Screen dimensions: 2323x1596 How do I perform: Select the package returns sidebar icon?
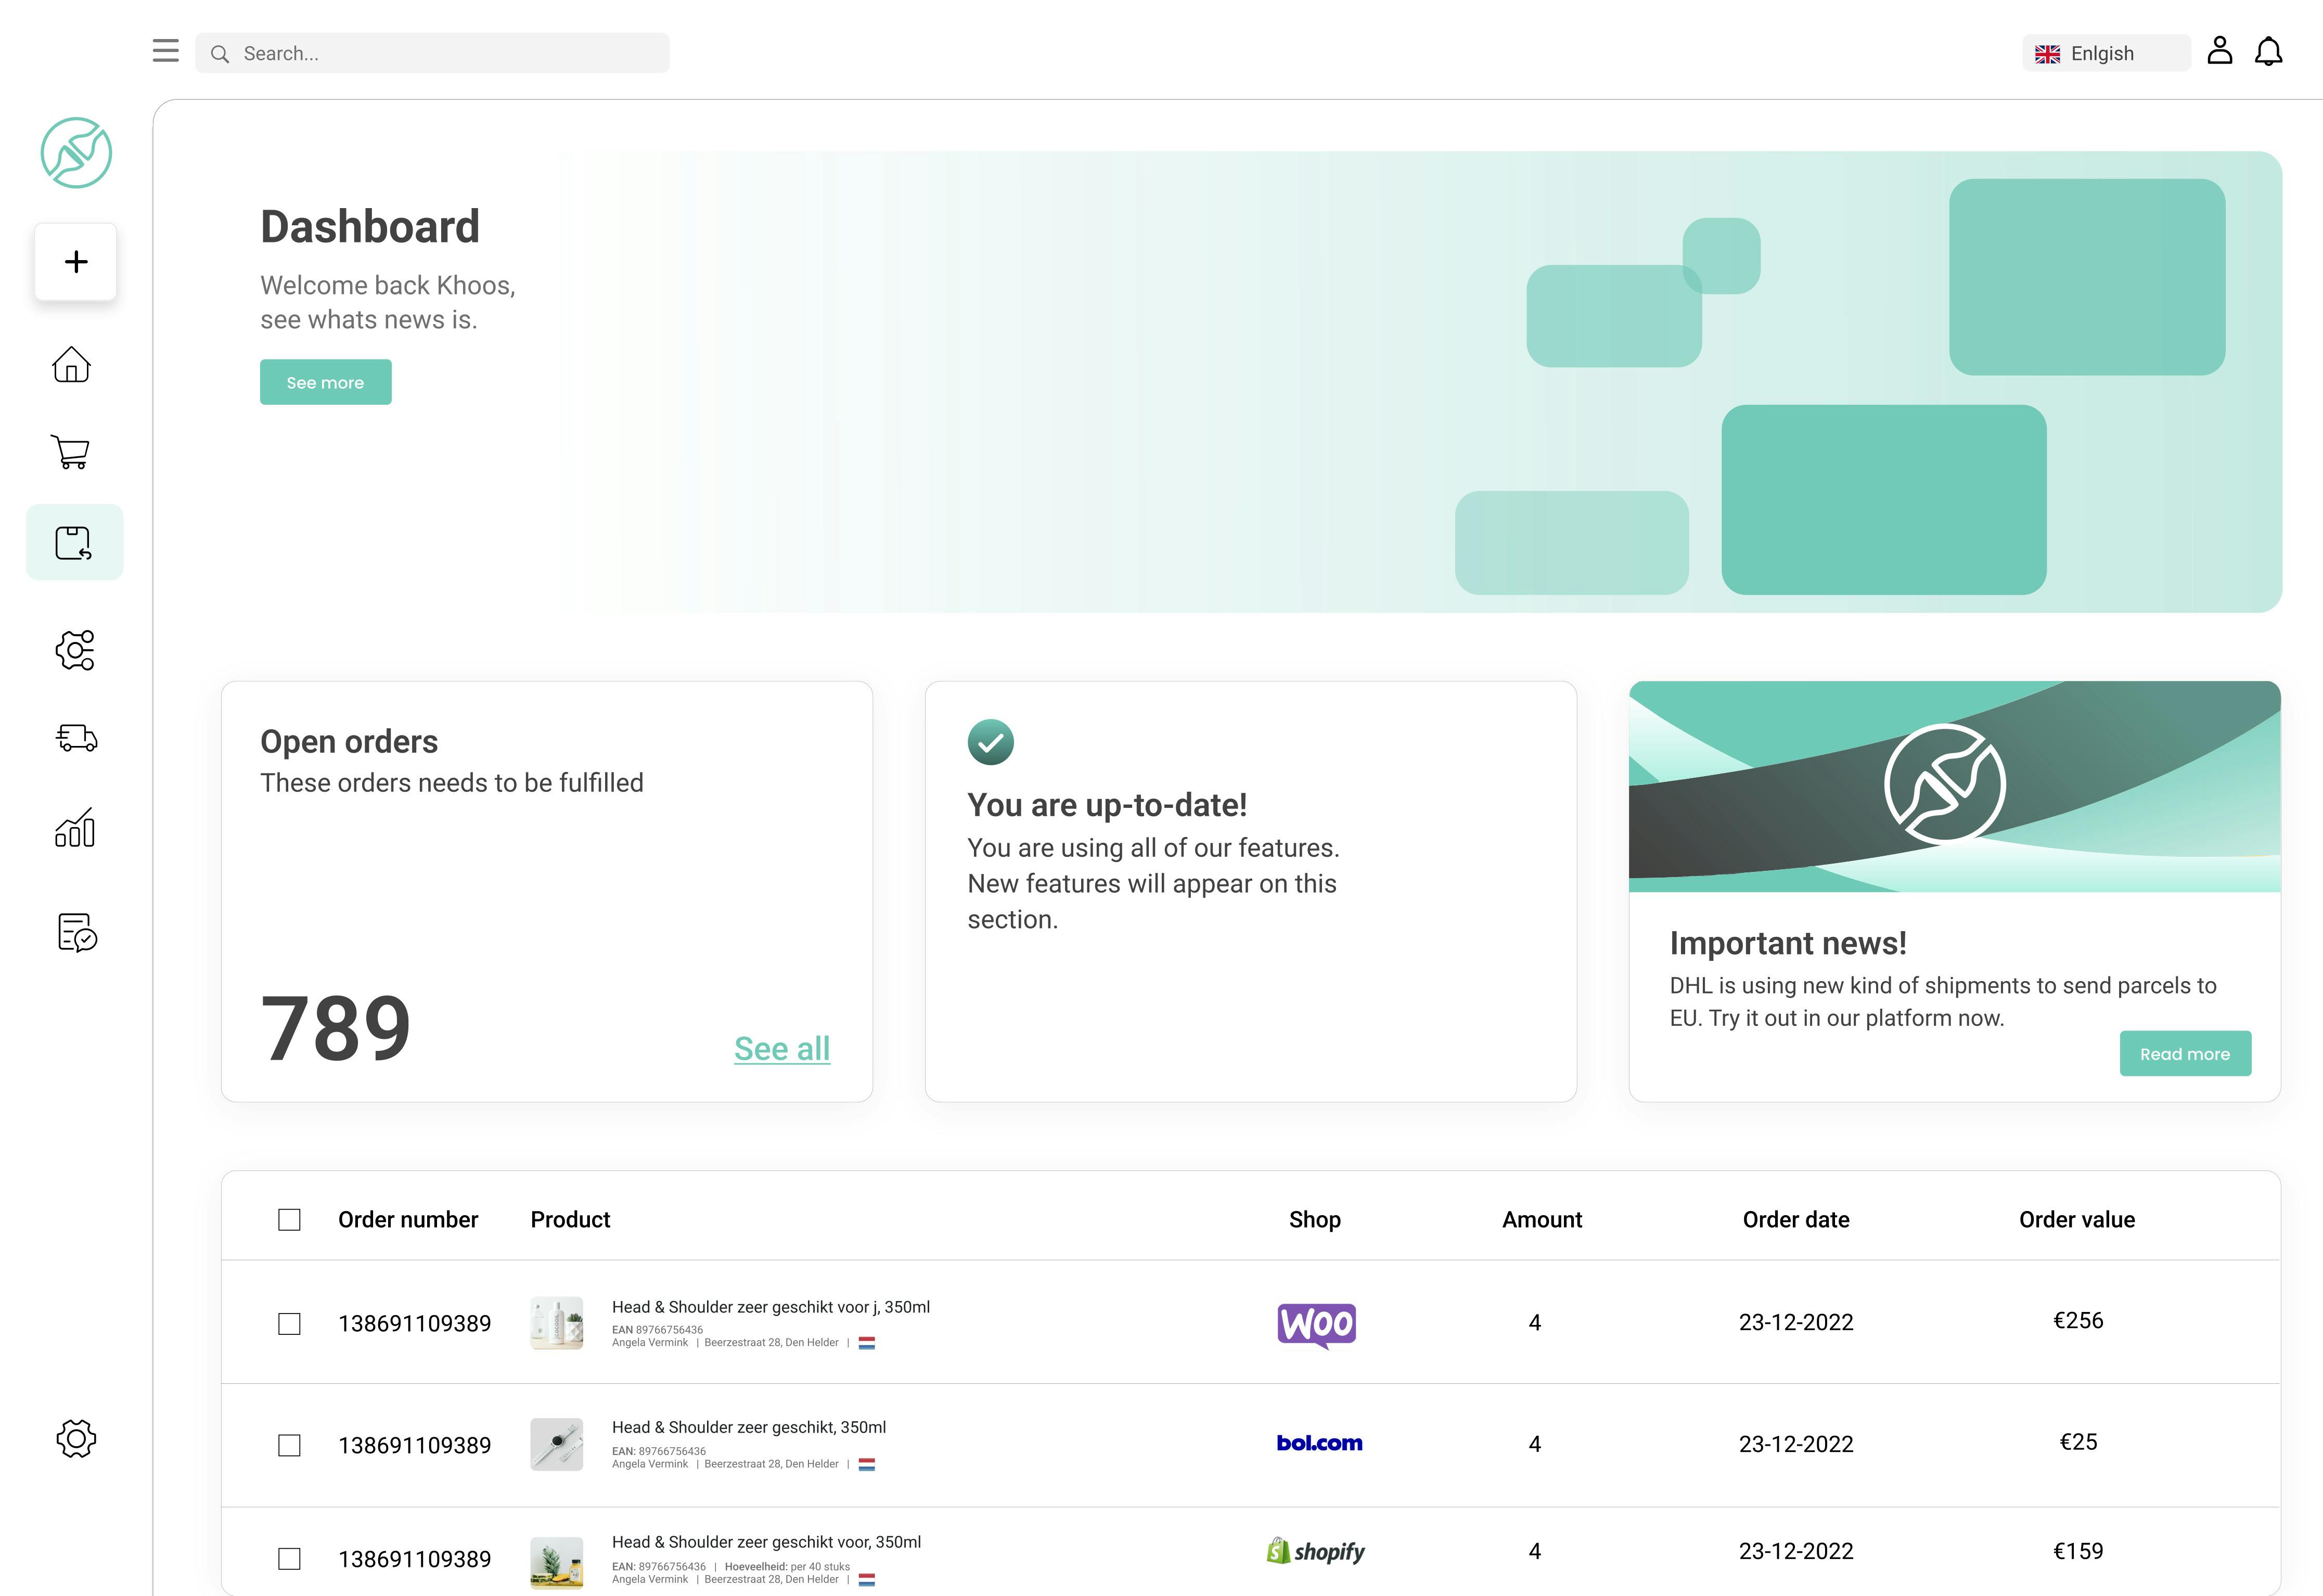click(74, 543)
